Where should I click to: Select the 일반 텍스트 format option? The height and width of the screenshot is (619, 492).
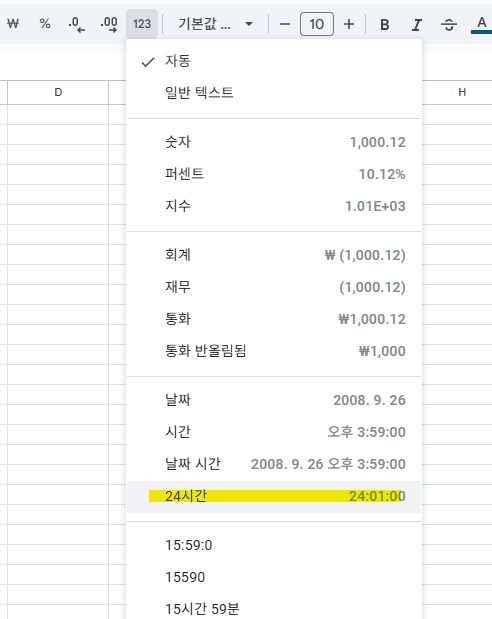274,93
